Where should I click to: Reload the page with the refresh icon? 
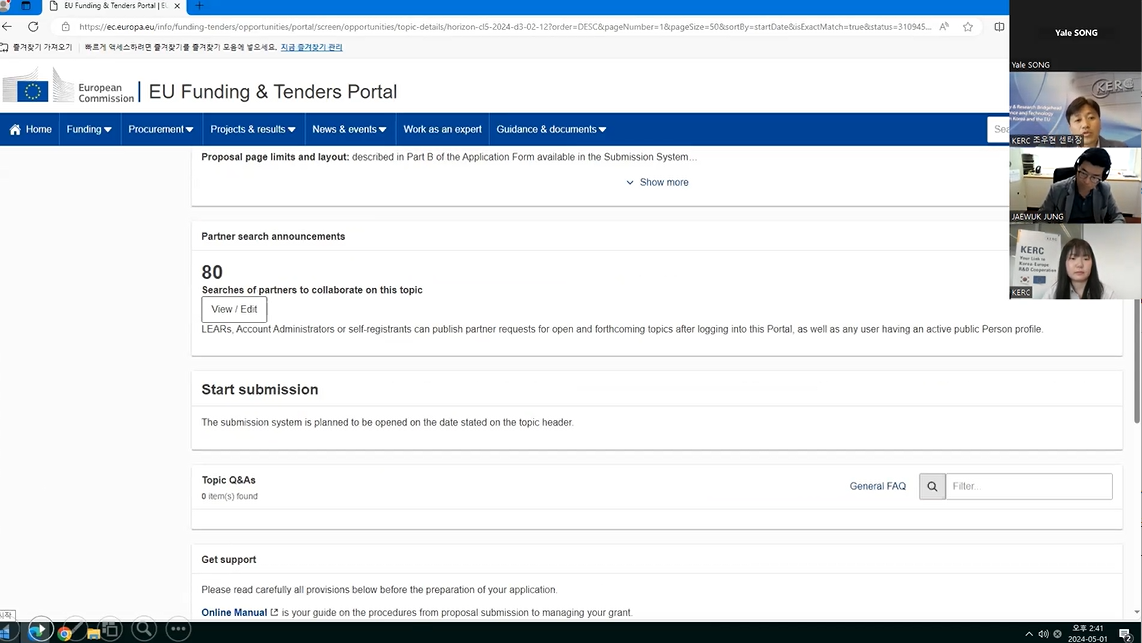pos(33,27)
